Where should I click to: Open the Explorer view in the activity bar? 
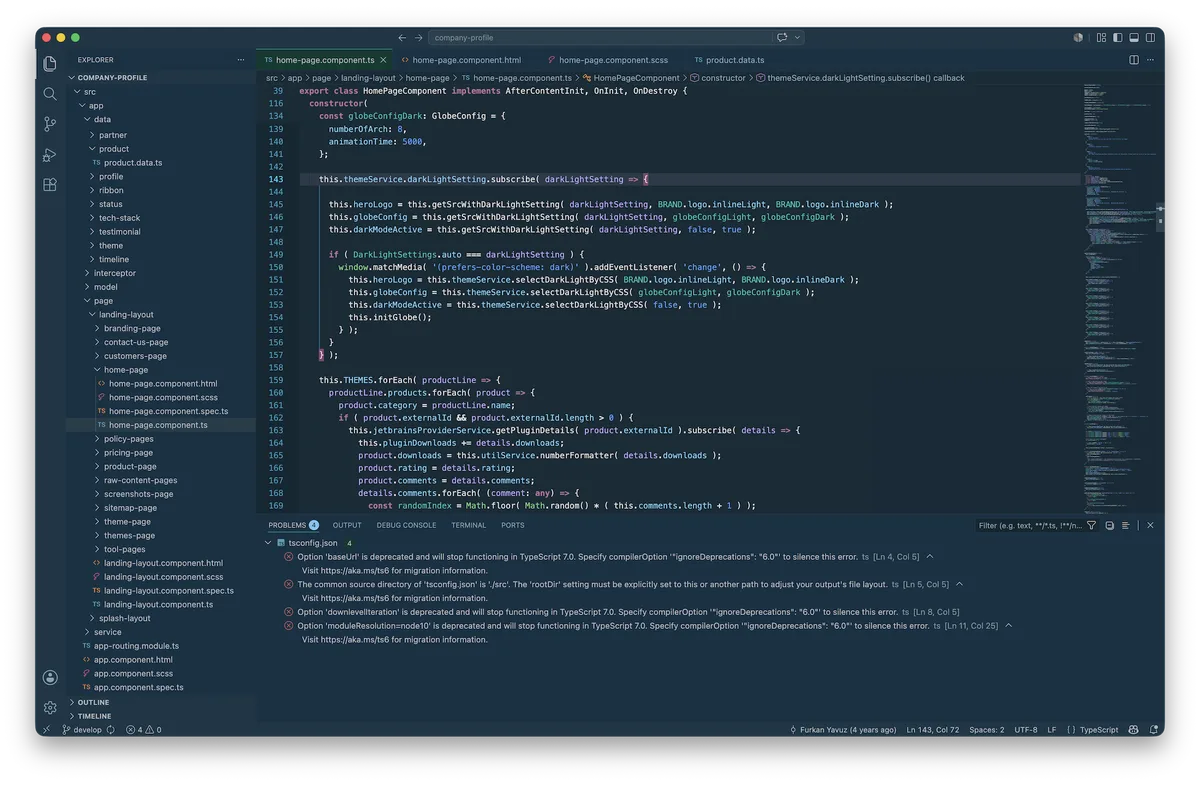click(50, 64)
